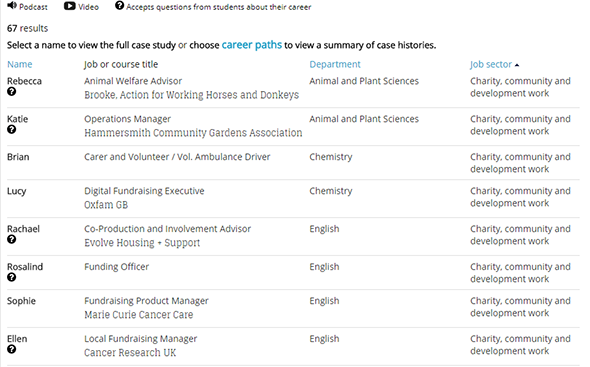
Task: Click the Video play icon in legend
Action: [70, 6]
